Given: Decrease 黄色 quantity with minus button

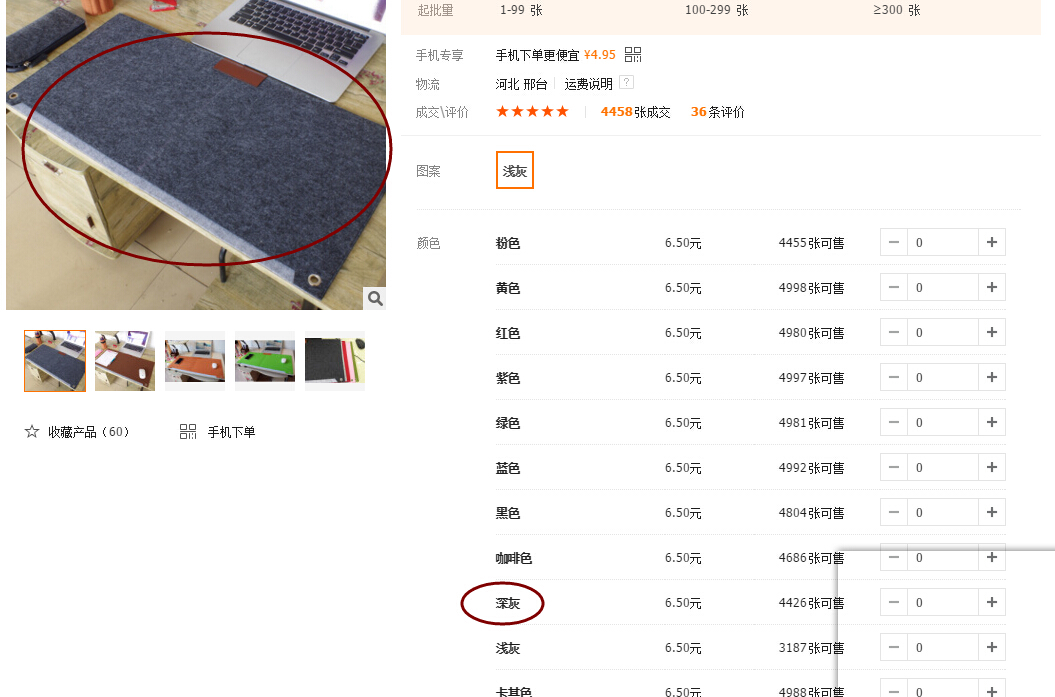Looking at the screenshot, I should tap(894, 287).
